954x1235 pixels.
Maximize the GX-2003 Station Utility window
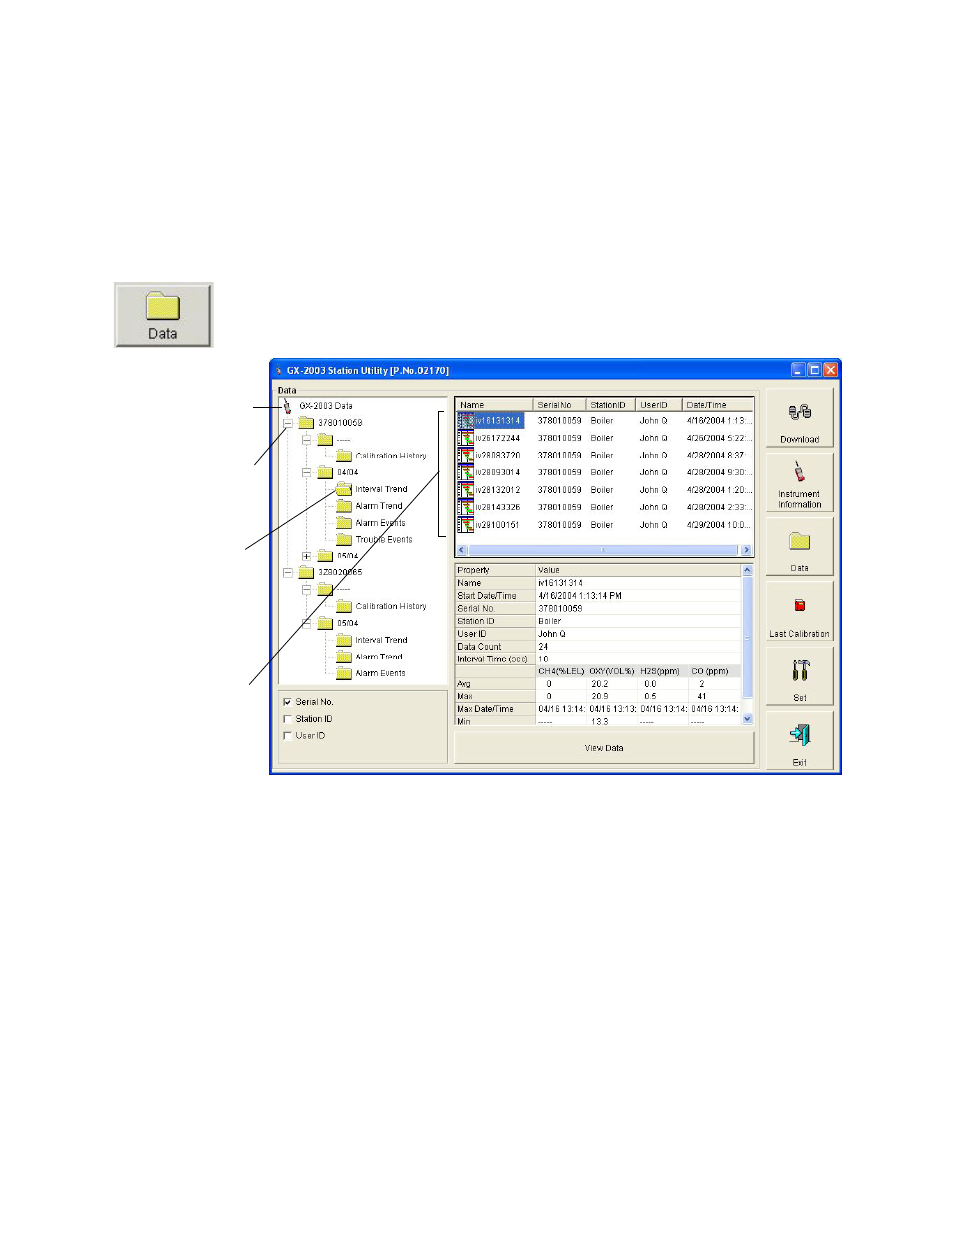pos(814,370)
